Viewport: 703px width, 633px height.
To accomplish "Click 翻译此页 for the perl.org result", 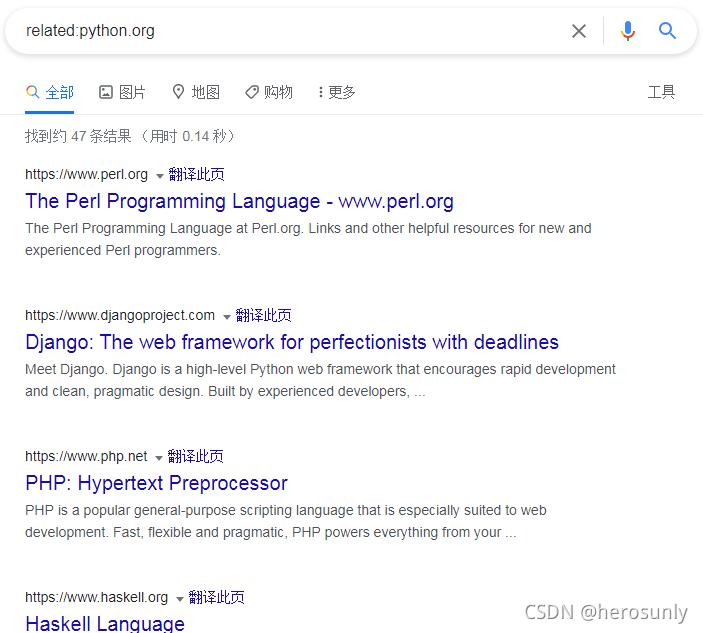I will click(196, 174).
